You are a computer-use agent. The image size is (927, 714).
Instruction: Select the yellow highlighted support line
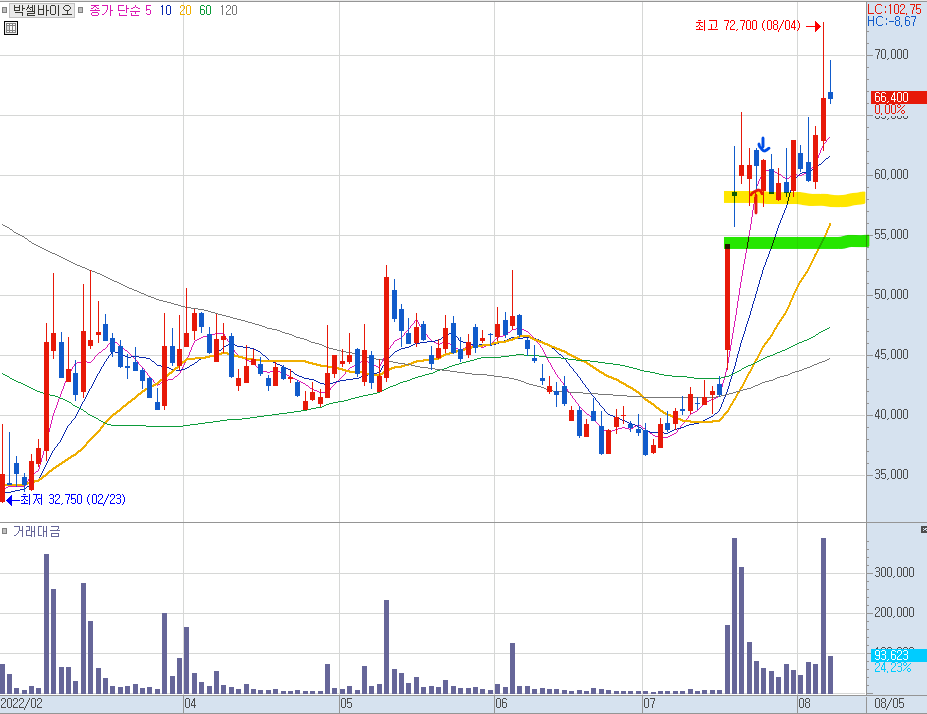pos(794,199)
